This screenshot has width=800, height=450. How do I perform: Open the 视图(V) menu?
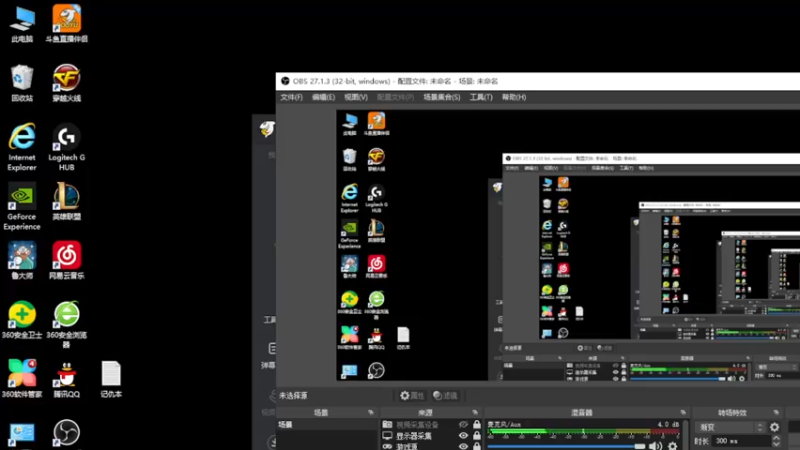[x=356, y=97]
